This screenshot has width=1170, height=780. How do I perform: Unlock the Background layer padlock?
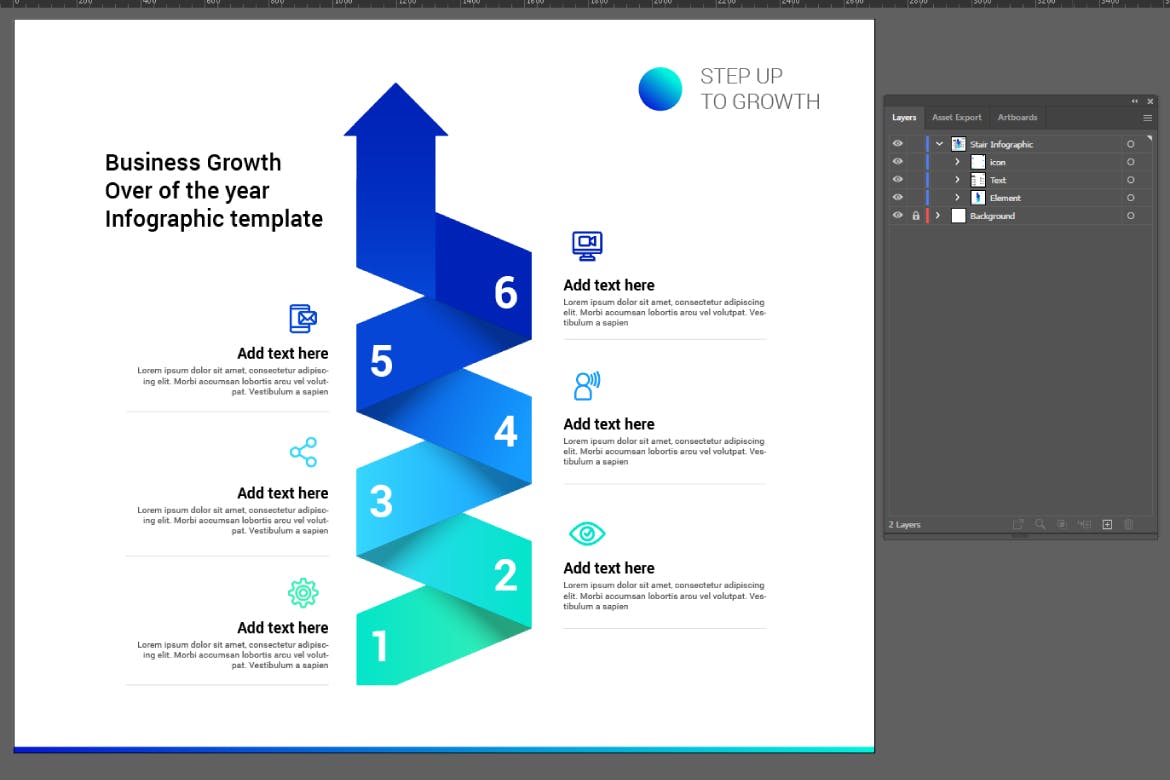click(x=915, y=216)
